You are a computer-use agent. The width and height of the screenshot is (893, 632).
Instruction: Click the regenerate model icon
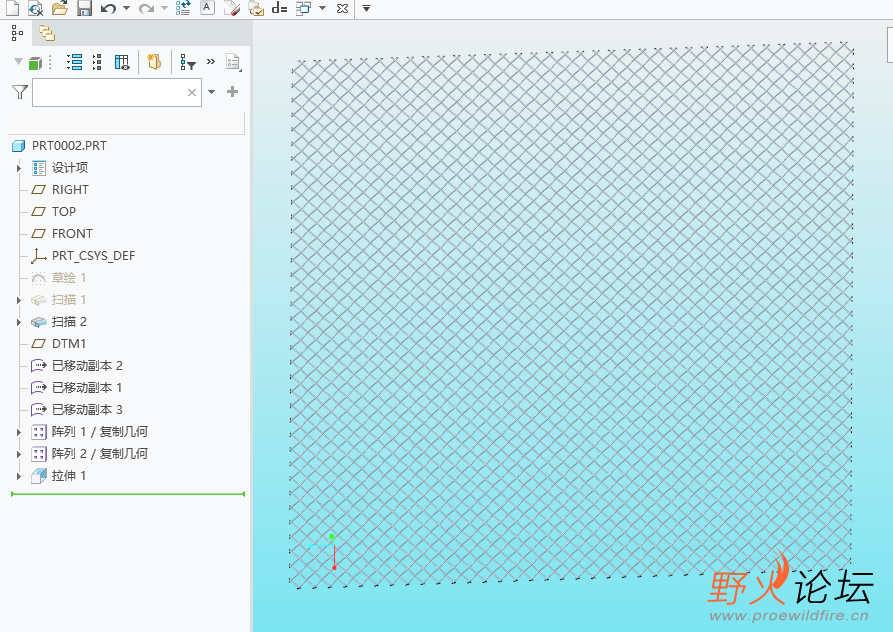click(x=183, y=7)
